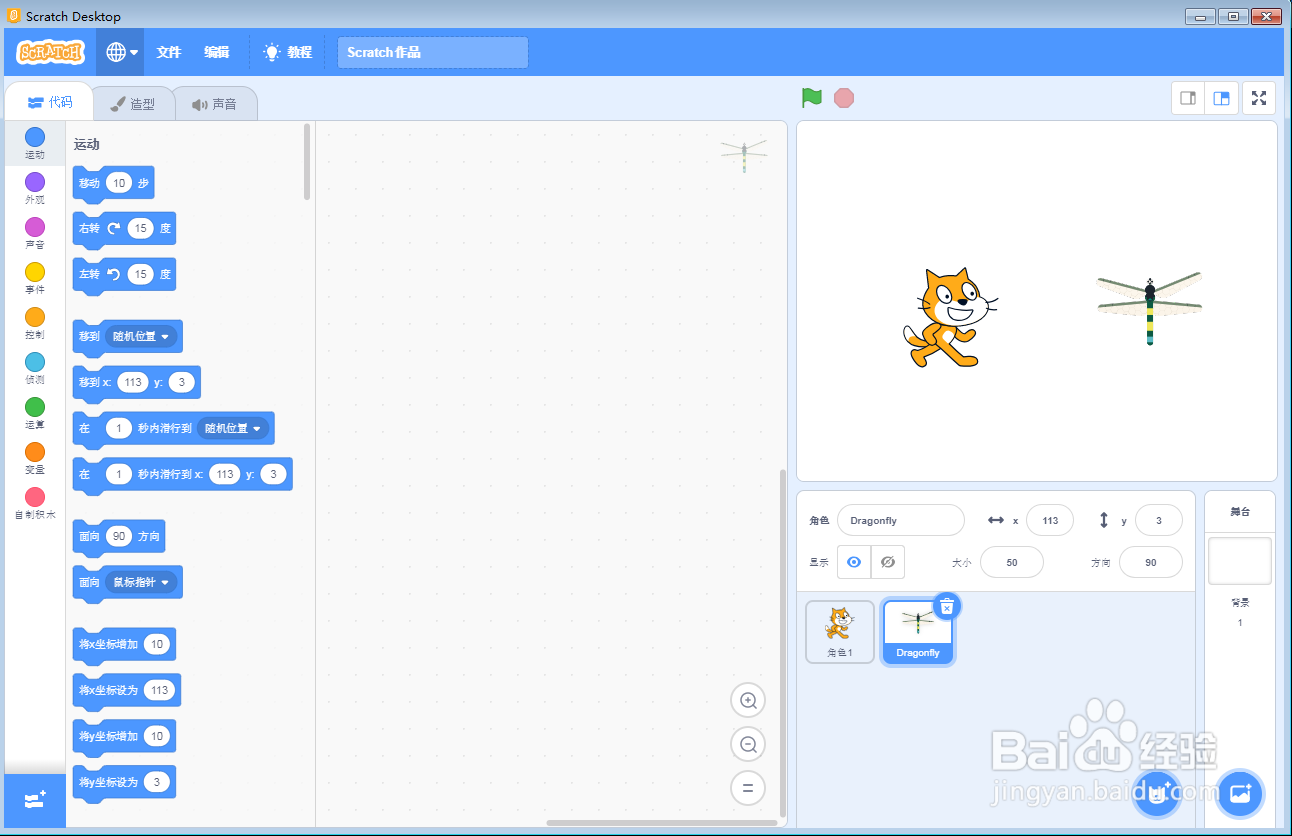Open the 文件 menu

(x=169, y=52)
